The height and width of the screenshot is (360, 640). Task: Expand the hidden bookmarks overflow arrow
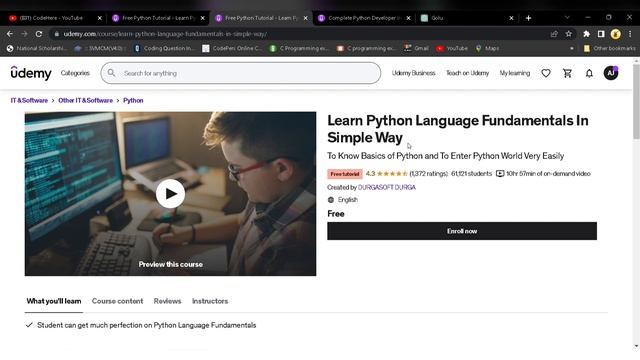click(x=571, y=48)
